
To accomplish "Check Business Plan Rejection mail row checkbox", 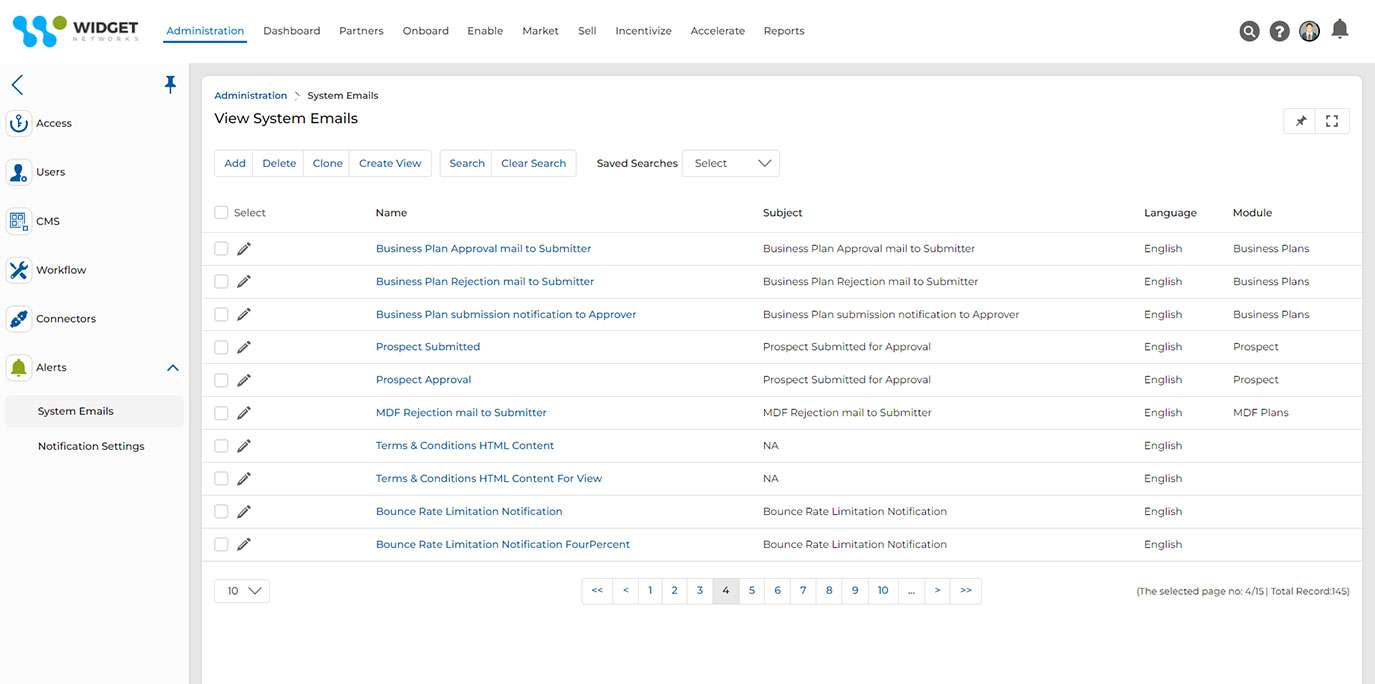I will 221,281.
